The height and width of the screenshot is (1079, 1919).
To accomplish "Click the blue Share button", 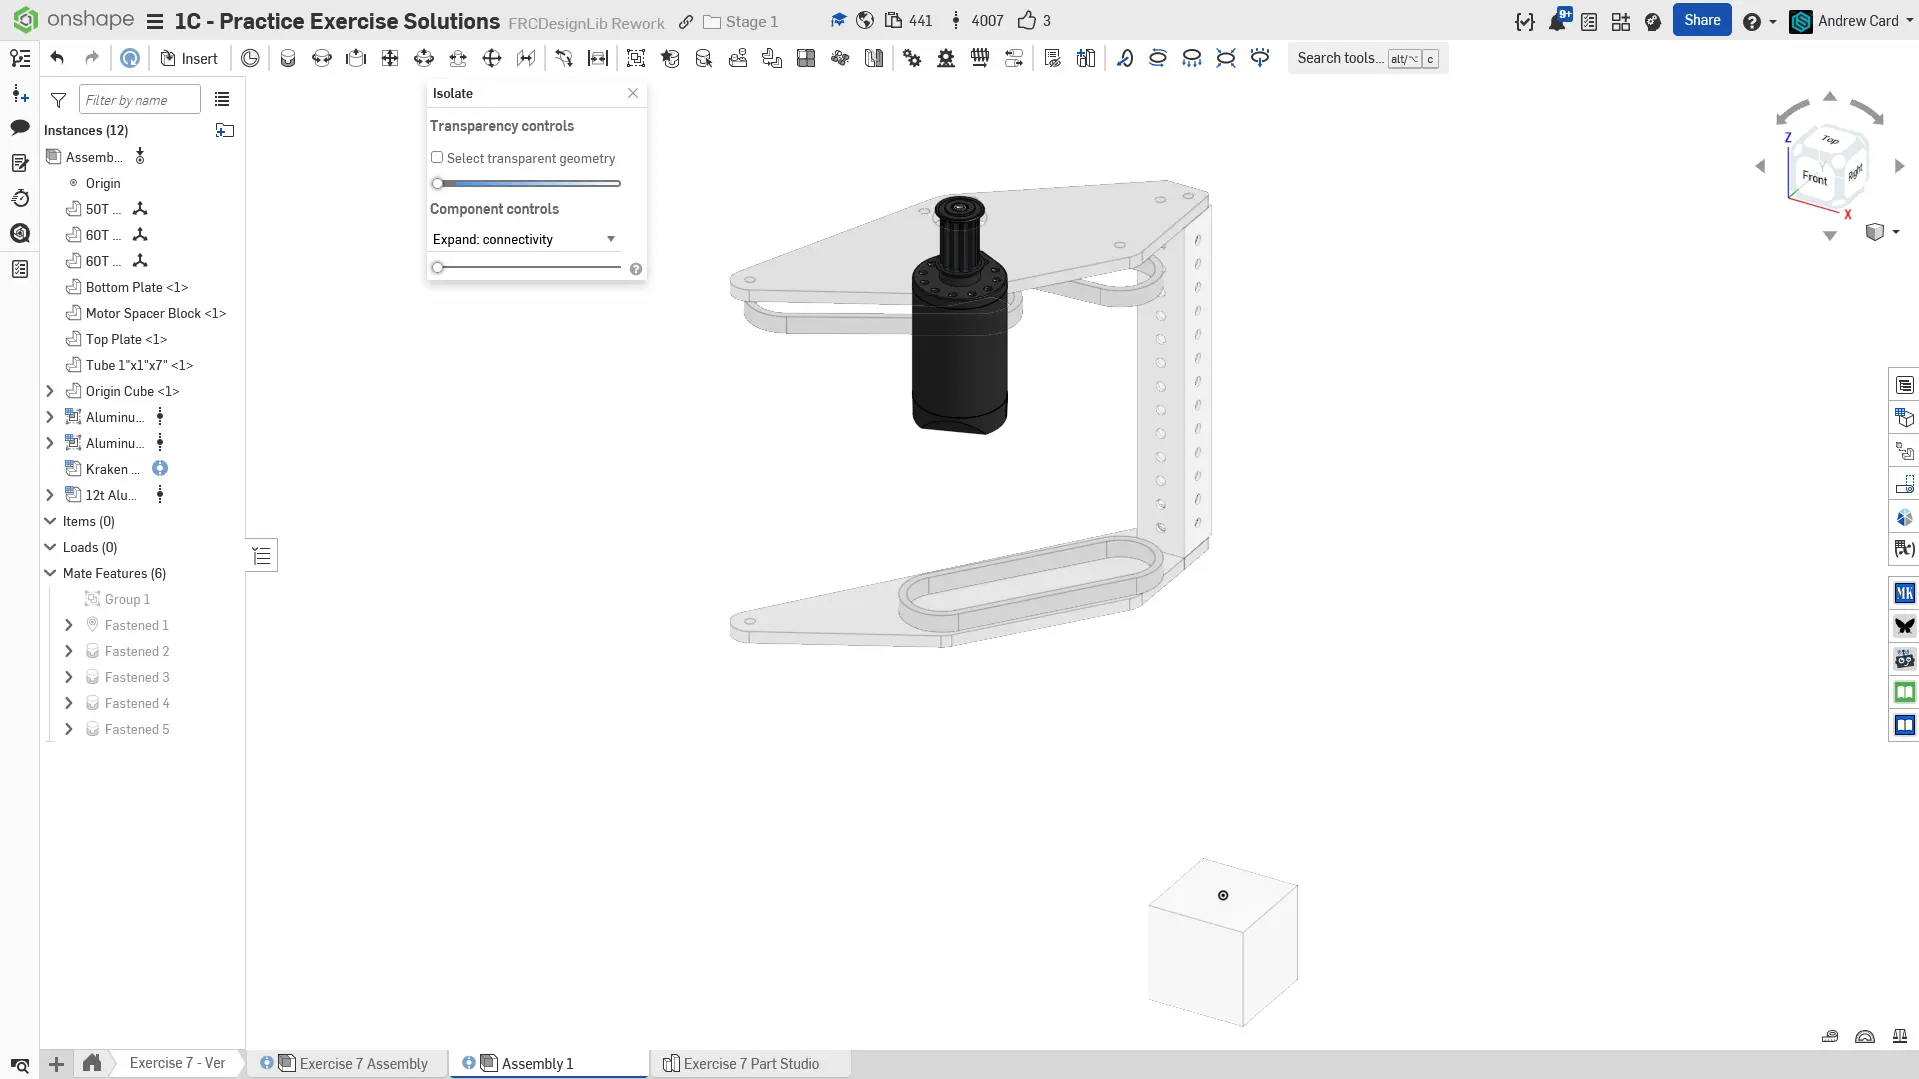I will tap(1701, 20).
